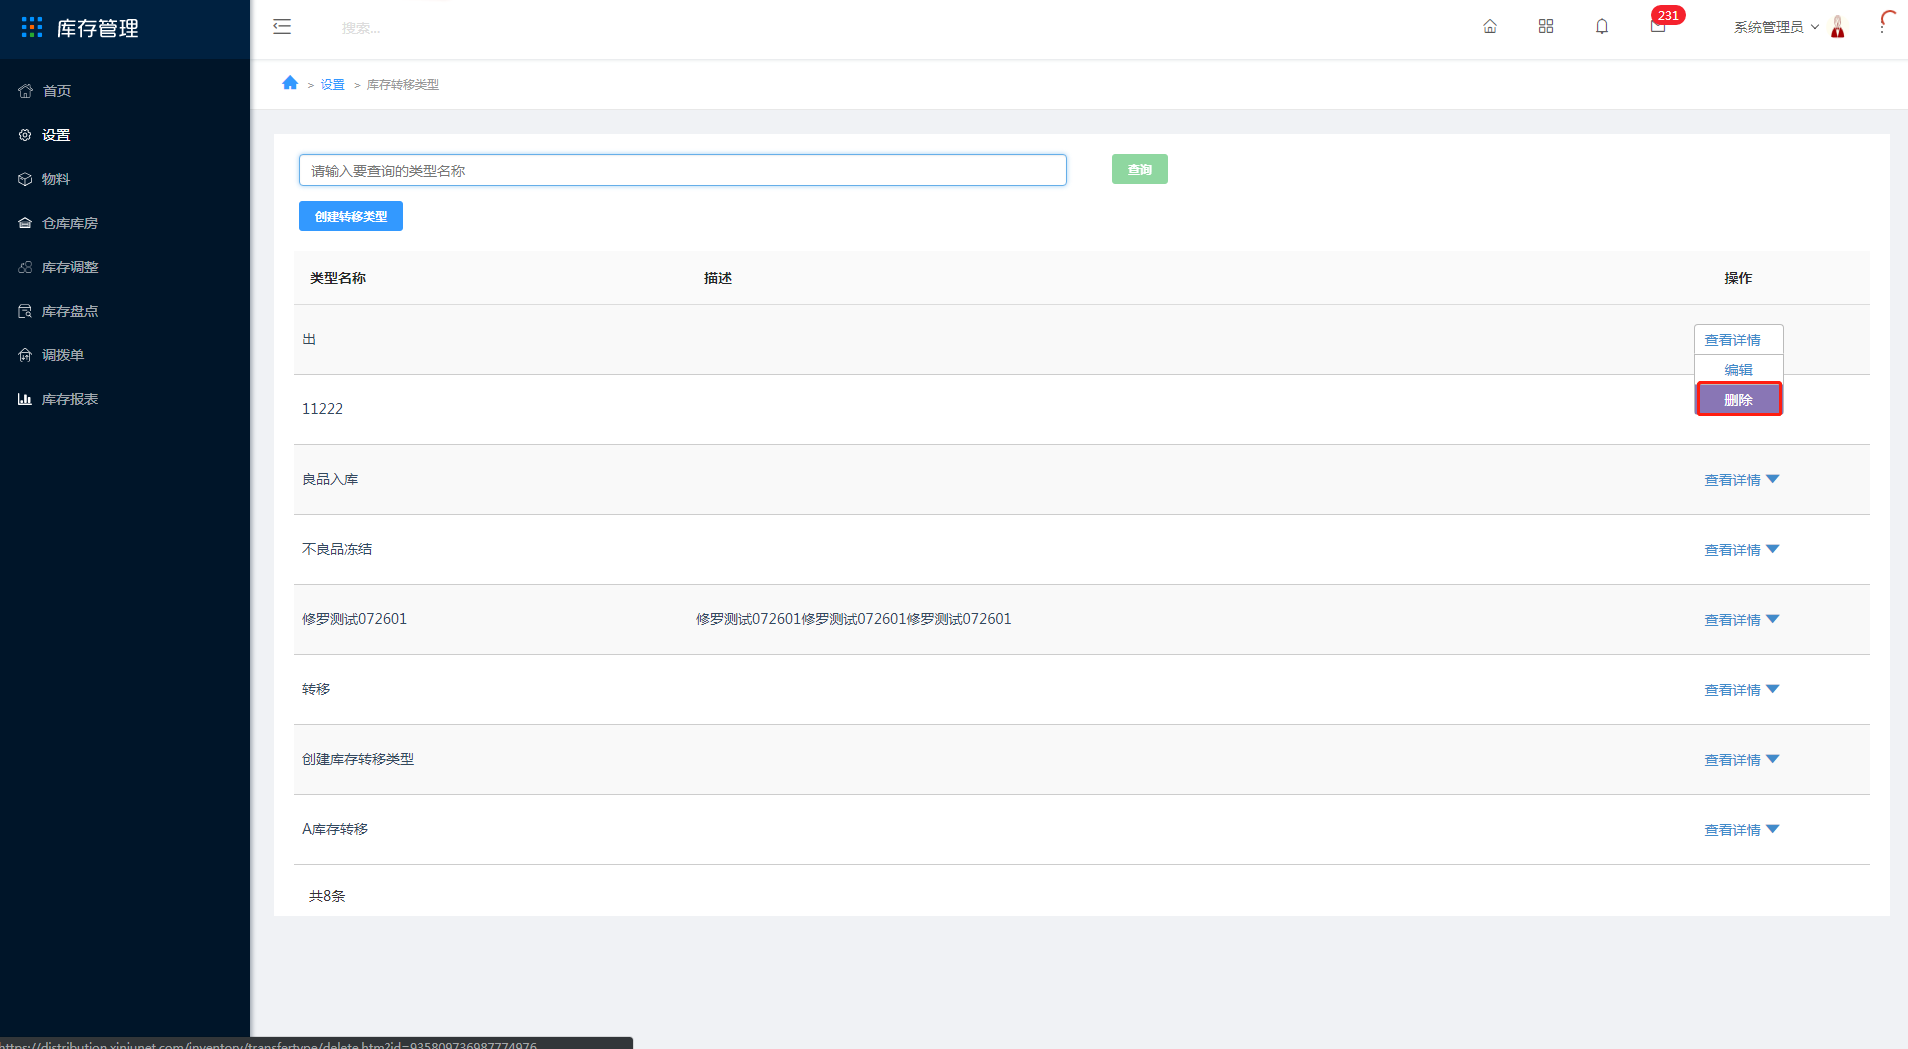Open the notification bell icon
The width and height of the screenshot is (1908, 1049).
[1602, 27]
